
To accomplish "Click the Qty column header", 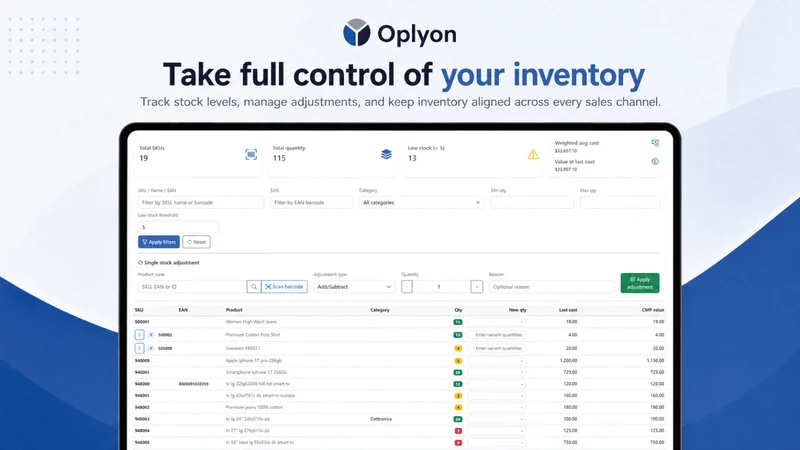I will (458, 310).
